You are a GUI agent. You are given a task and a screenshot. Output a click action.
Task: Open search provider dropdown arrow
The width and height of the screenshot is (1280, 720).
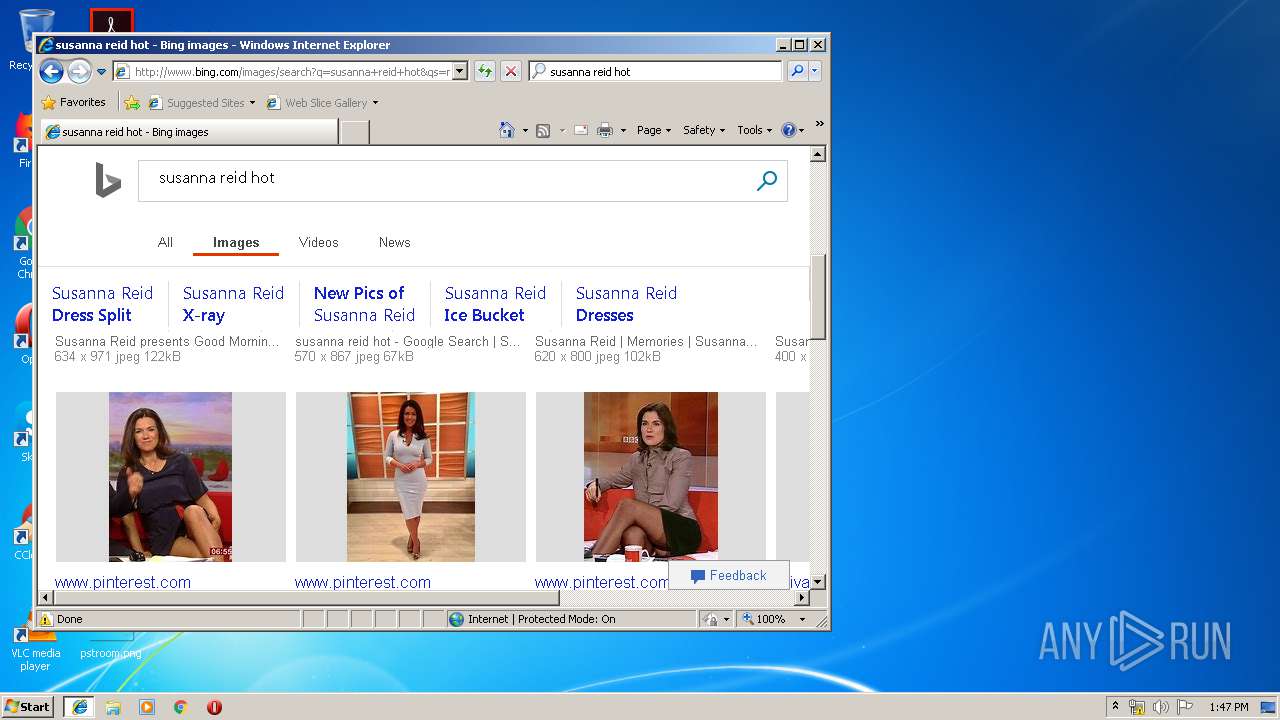pyautogui.click(x=815, y=71)
